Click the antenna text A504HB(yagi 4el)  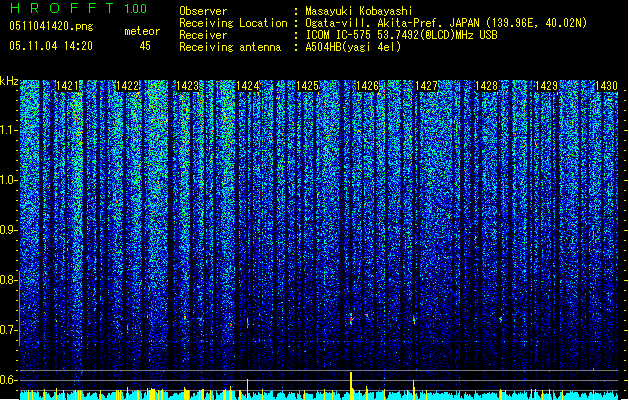tap(353, 47)
